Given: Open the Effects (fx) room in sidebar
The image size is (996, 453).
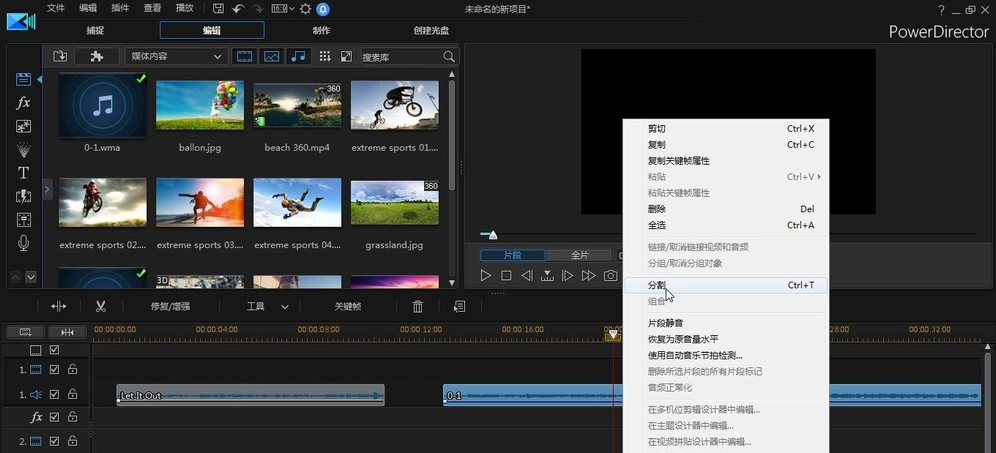Looking at the screenshot, I should point(23,103).
